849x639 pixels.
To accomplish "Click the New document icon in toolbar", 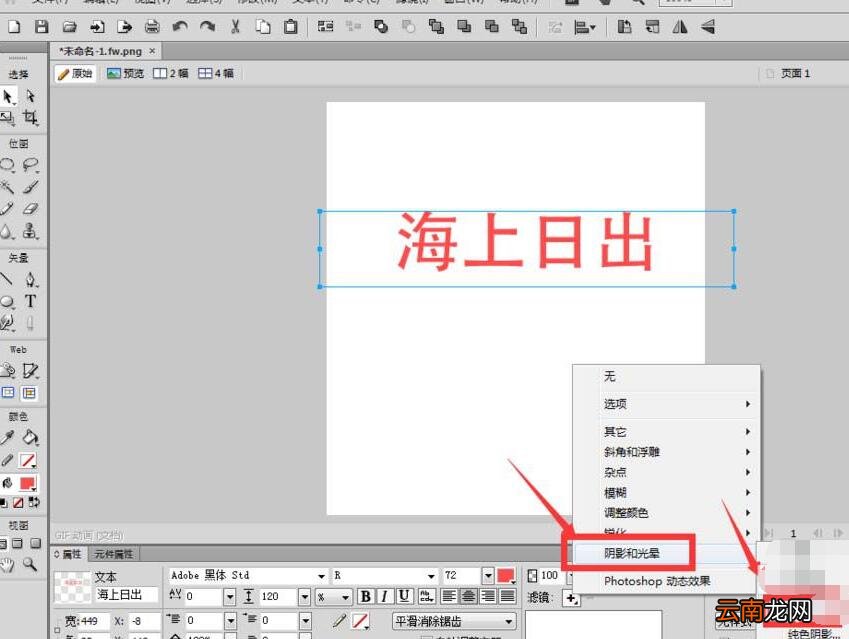I will [14, 27].
